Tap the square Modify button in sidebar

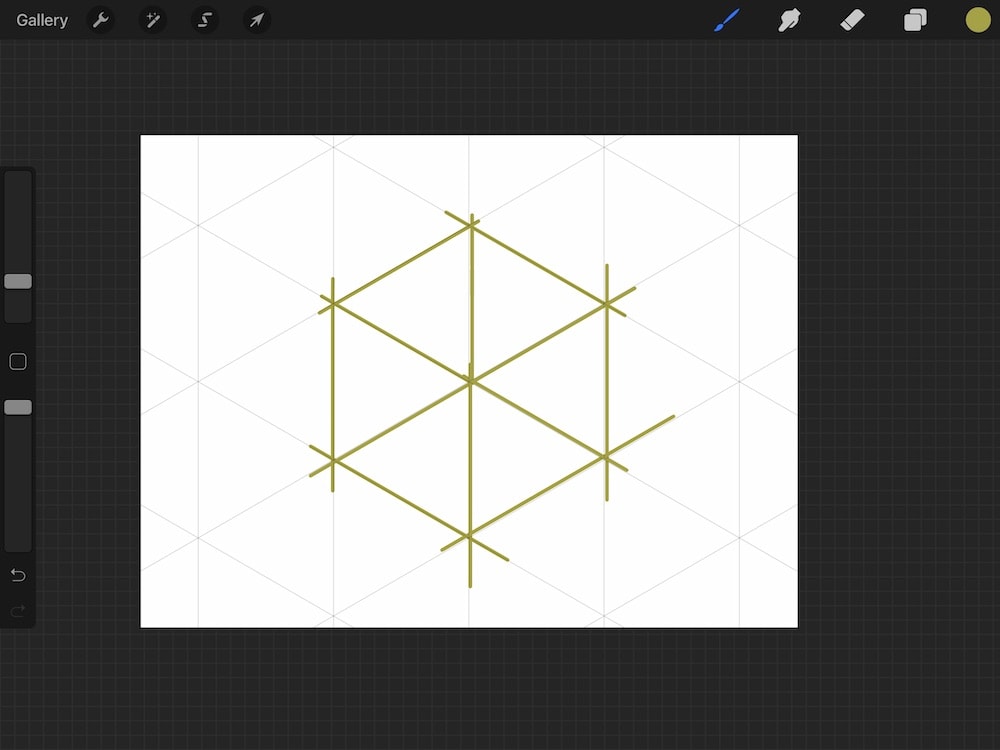pyautogui.click(x=18, y=362)
